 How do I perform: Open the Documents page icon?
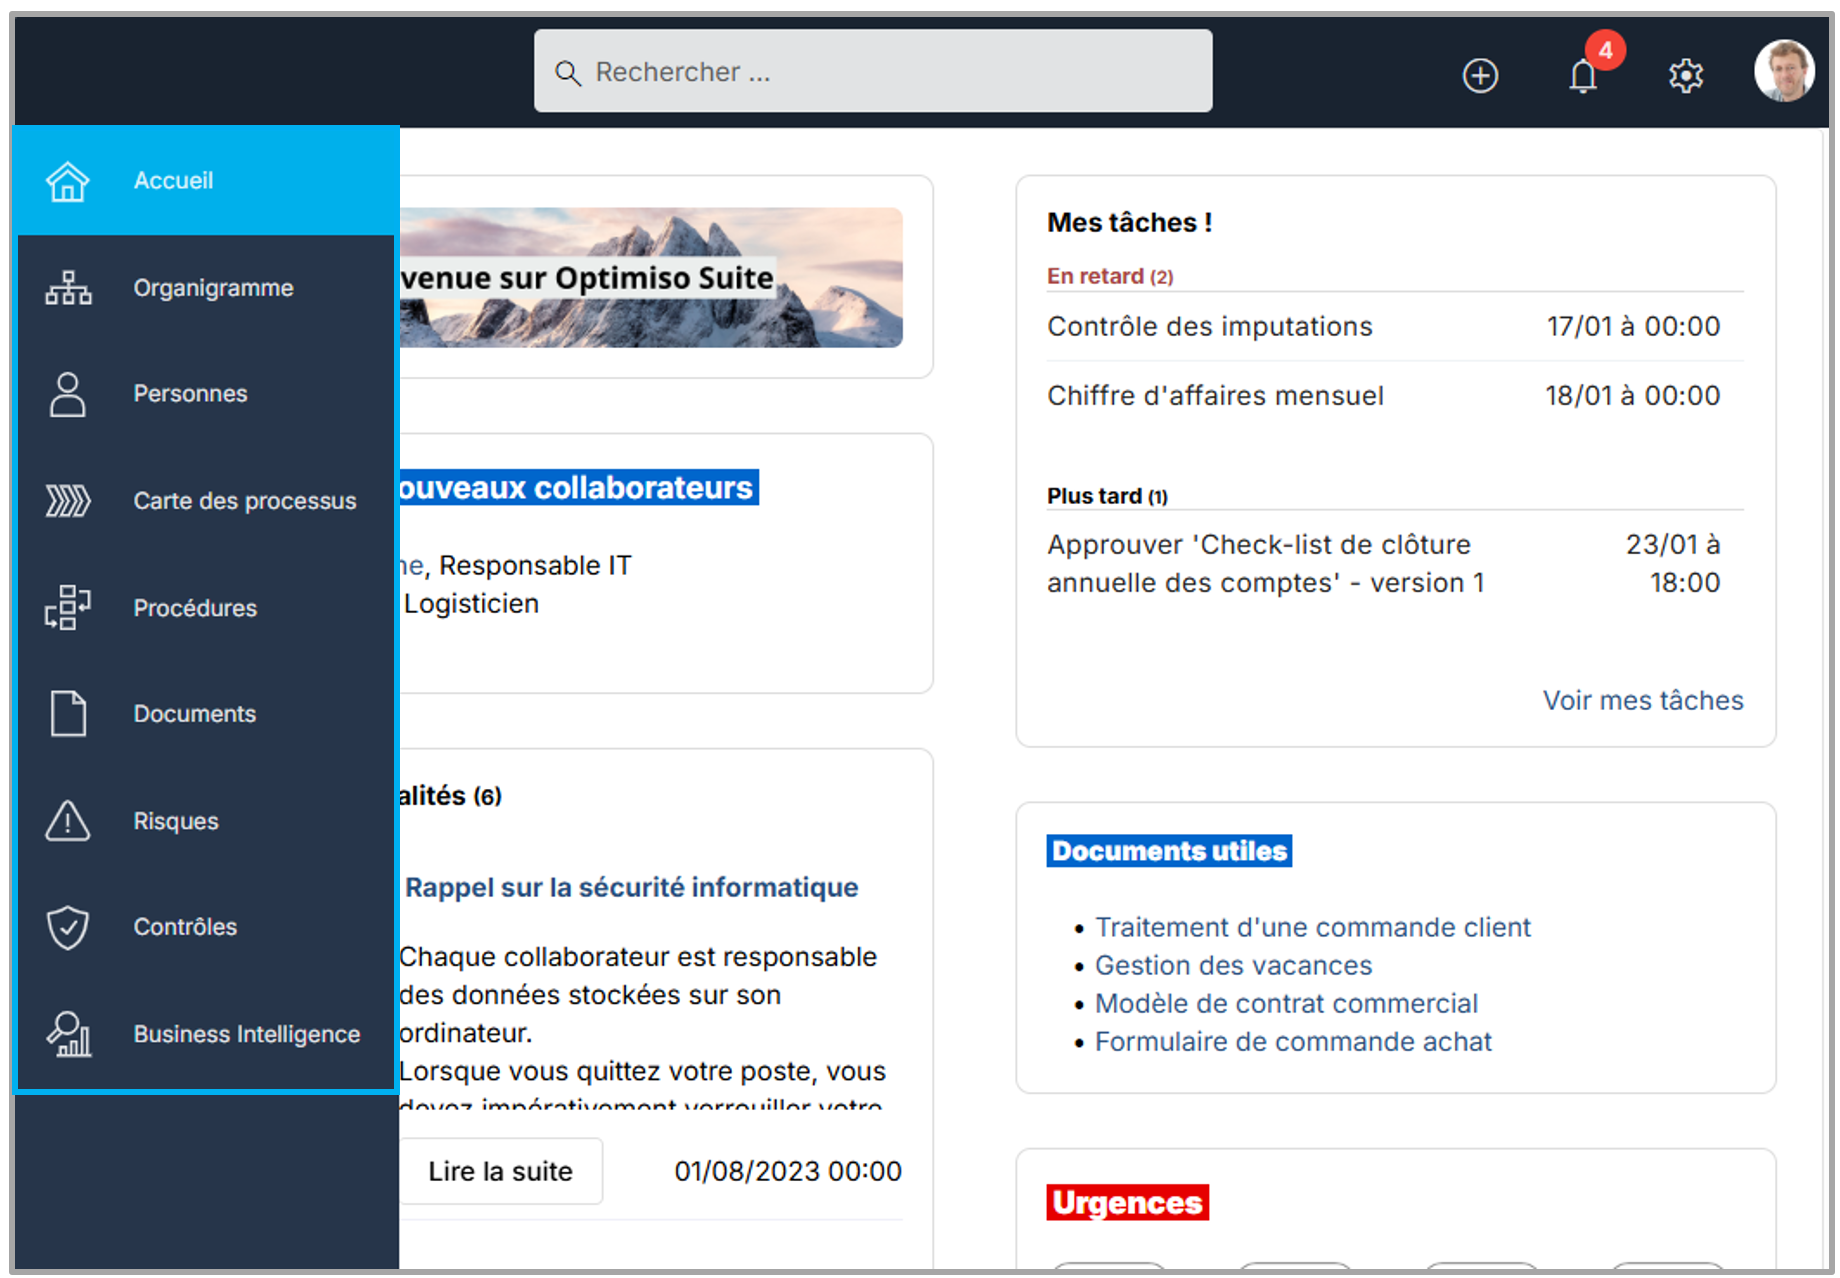tap(67, 714)
